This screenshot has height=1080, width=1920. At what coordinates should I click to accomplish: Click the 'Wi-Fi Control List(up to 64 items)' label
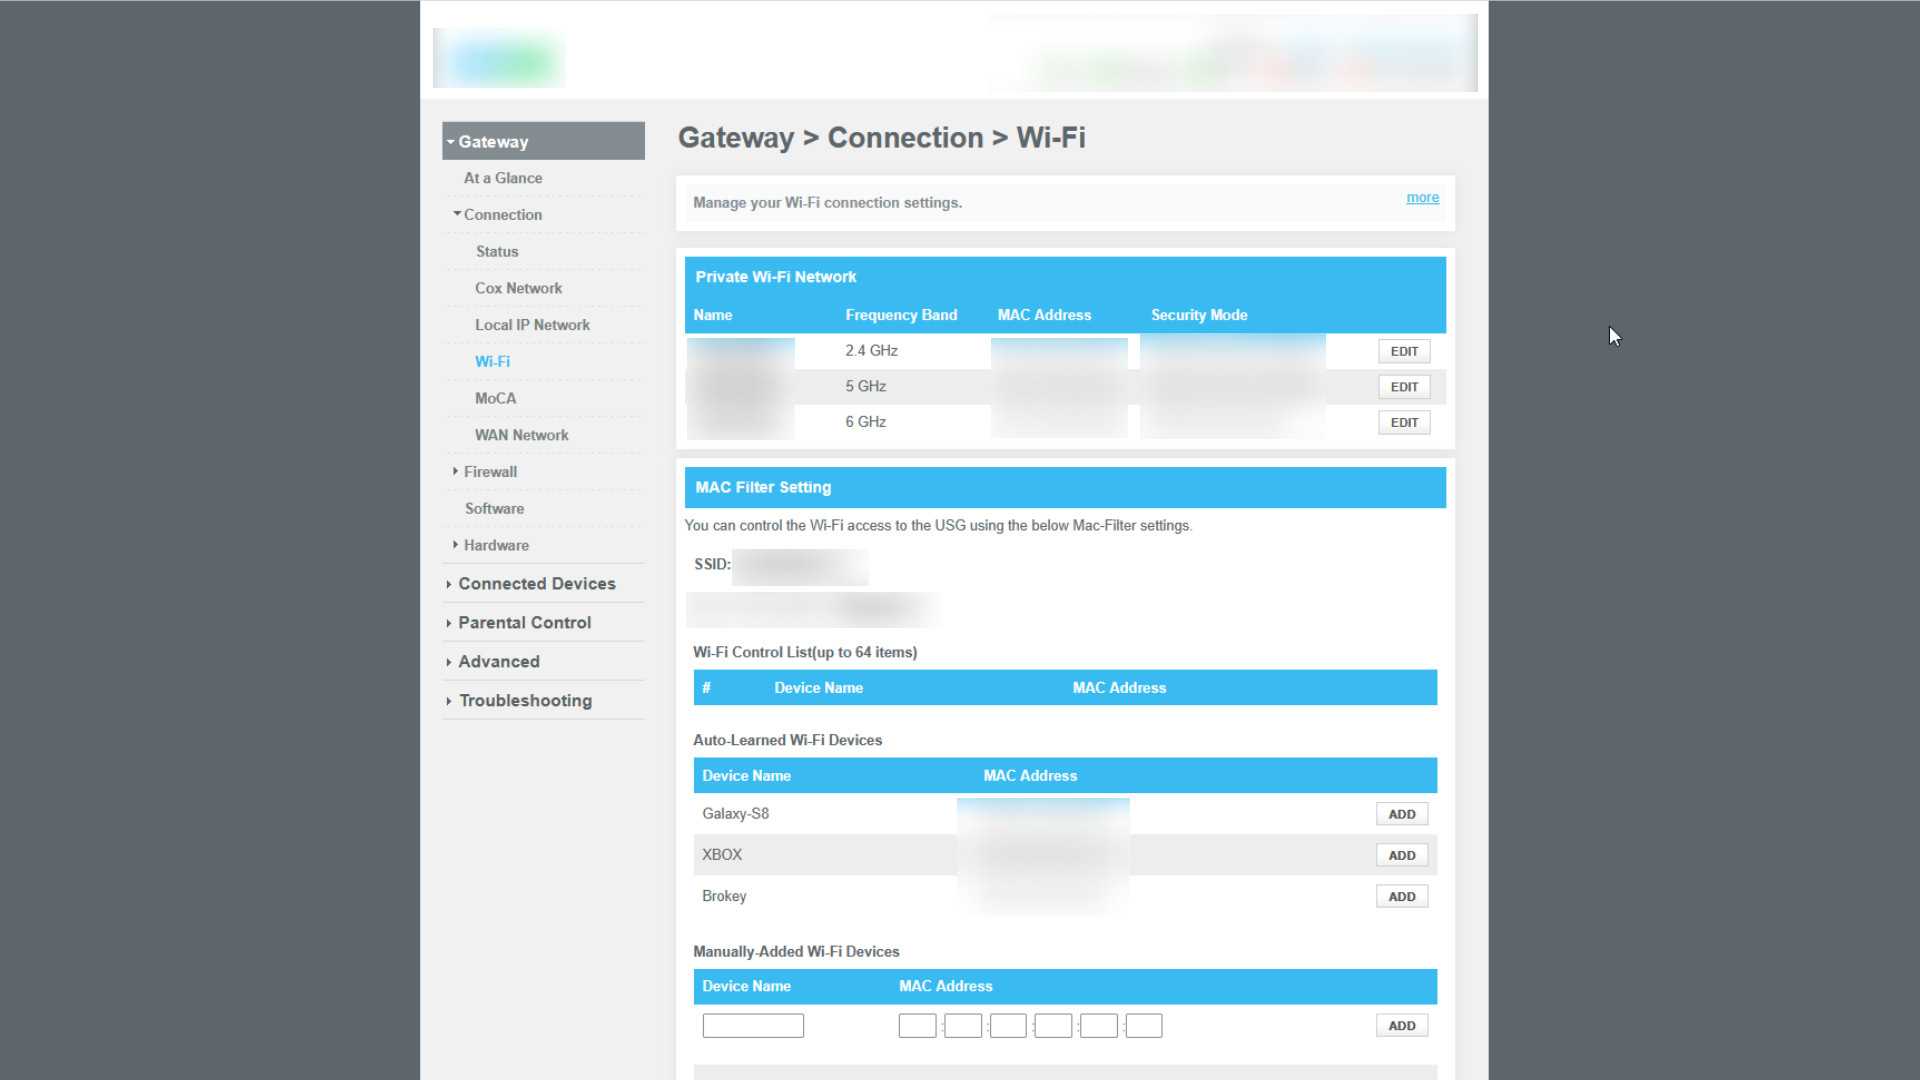coord(805,653)
